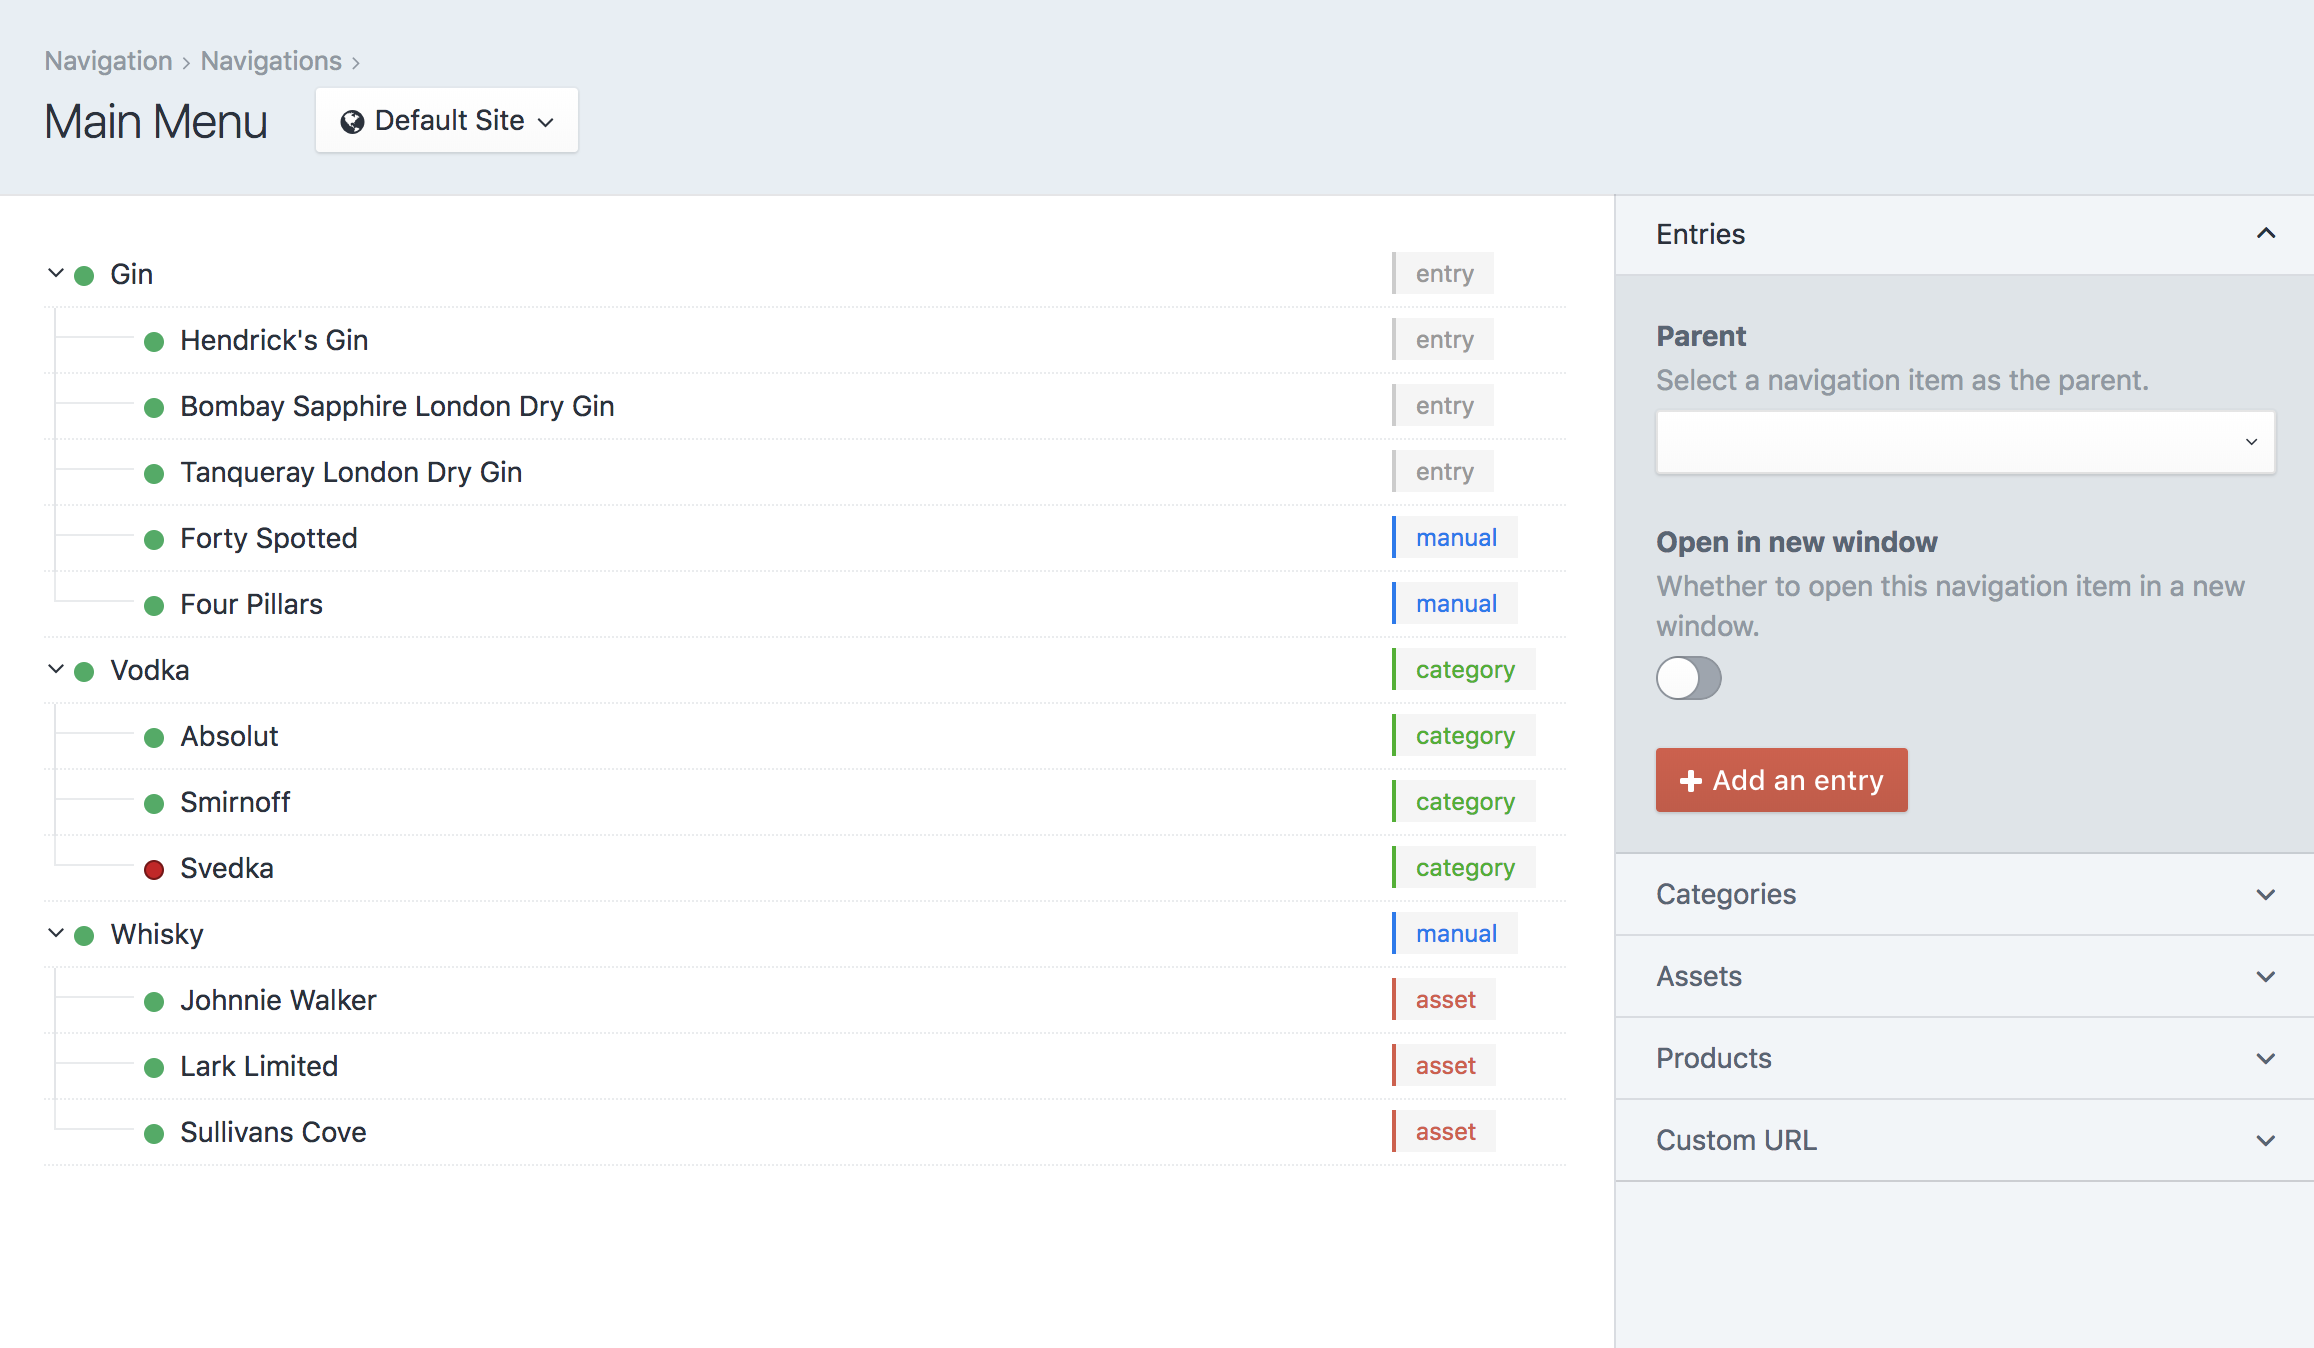
Task: Click the red status dot beside Svedka
Action: point(154,869)
